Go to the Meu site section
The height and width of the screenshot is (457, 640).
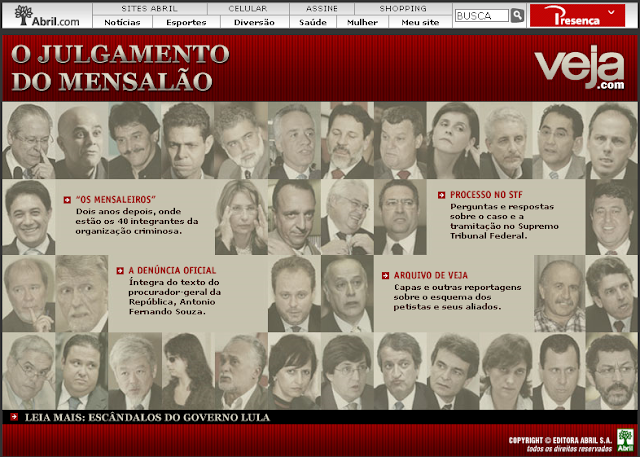click(x=420, y=22)
